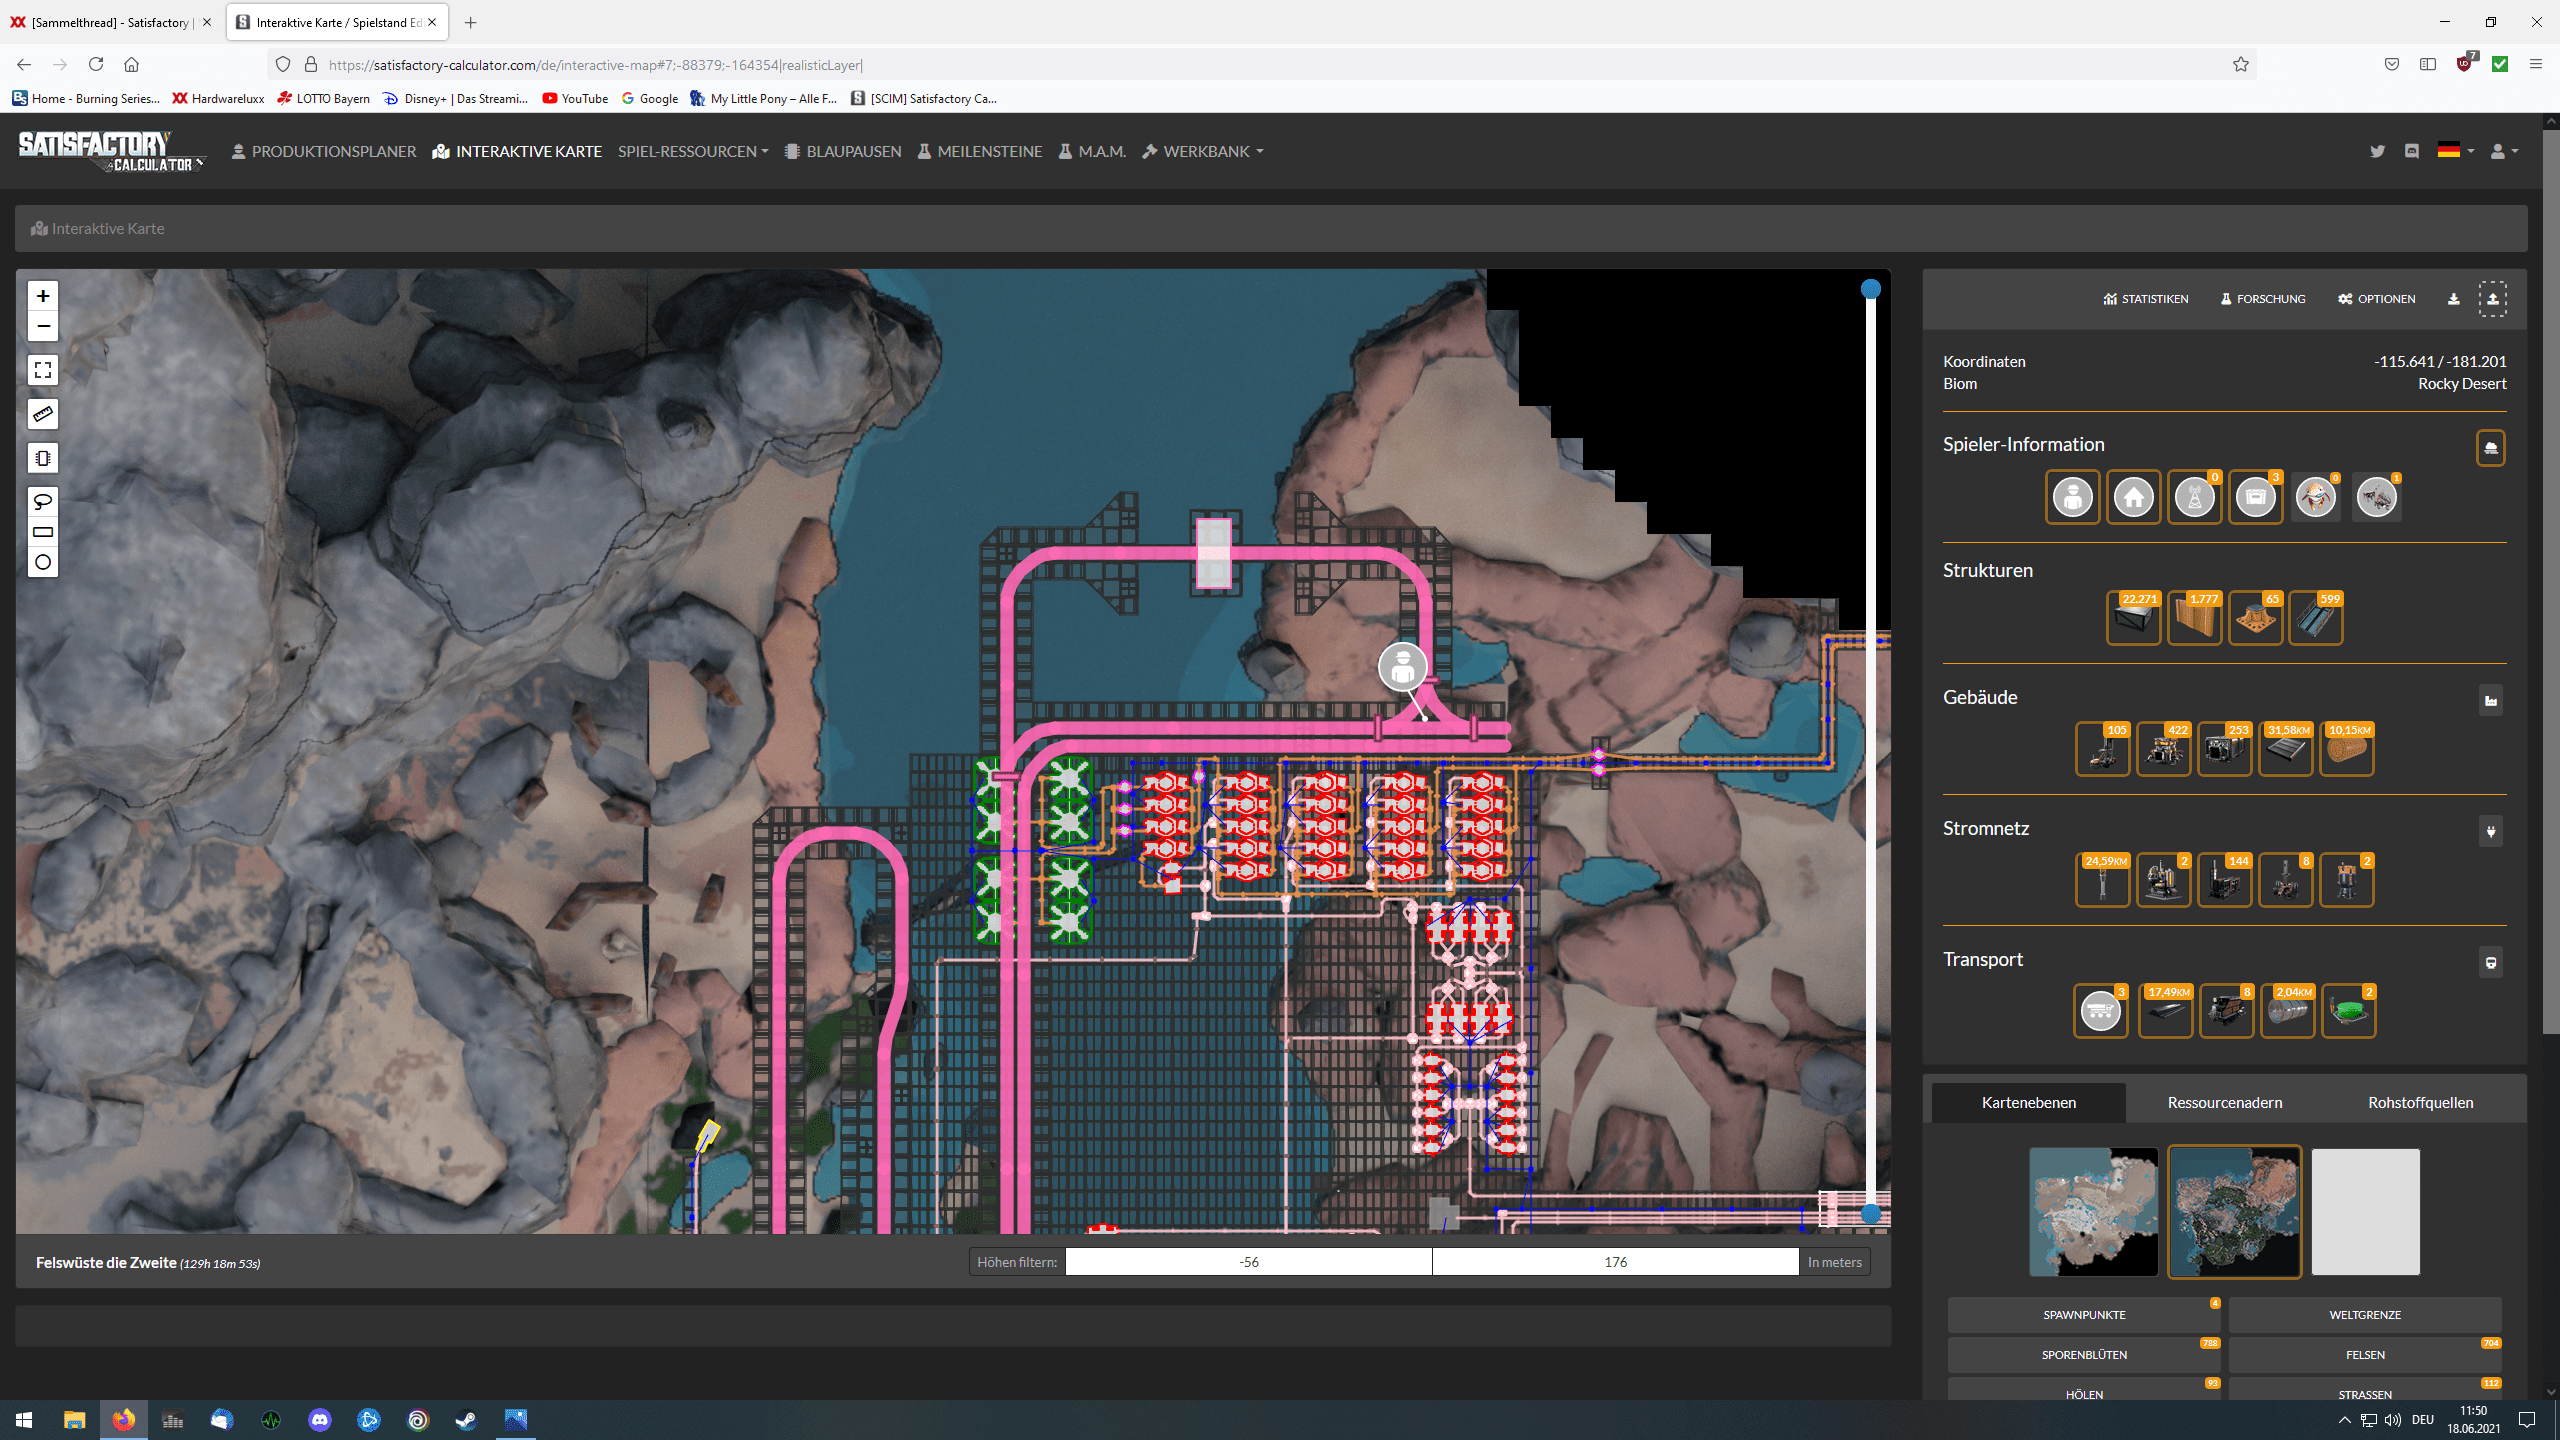Viewport: 2560px width, 1440px height.
Task: Toggle generators layer showing 144
Action: (x=2224, y=880)
